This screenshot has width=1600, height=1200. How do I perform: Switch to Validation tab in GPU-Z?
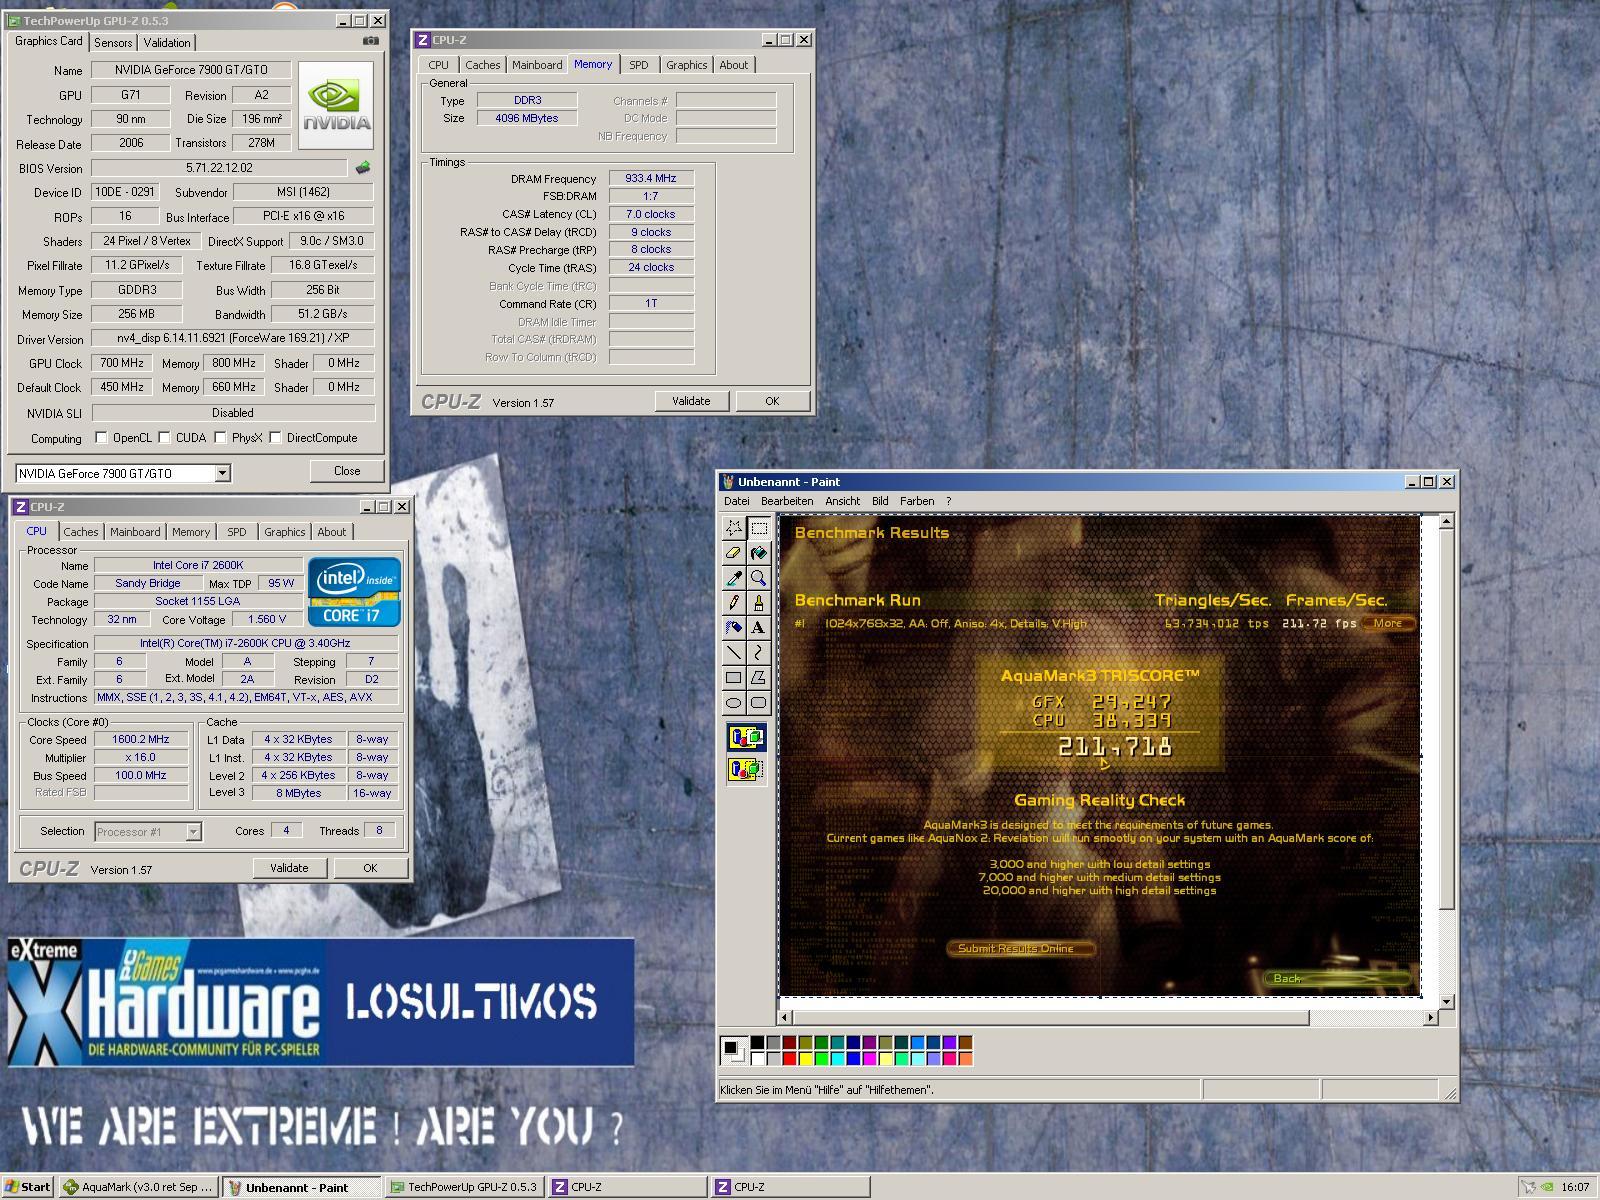167,43
